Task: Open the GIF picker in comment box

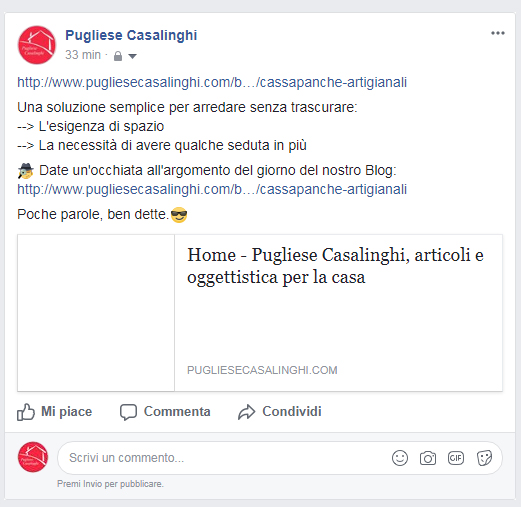Action: pos(456,458)
